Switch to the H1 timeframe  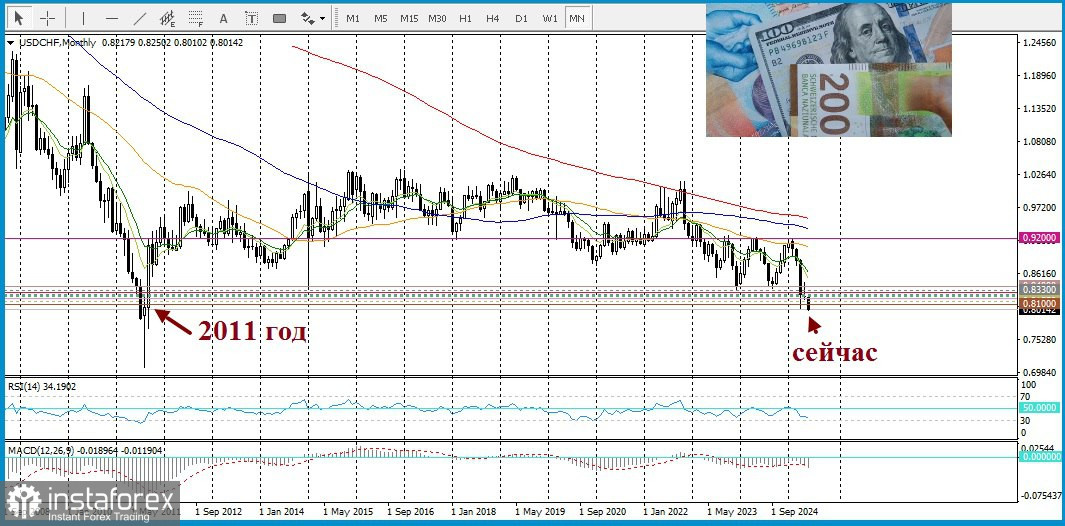click(465, 18)
